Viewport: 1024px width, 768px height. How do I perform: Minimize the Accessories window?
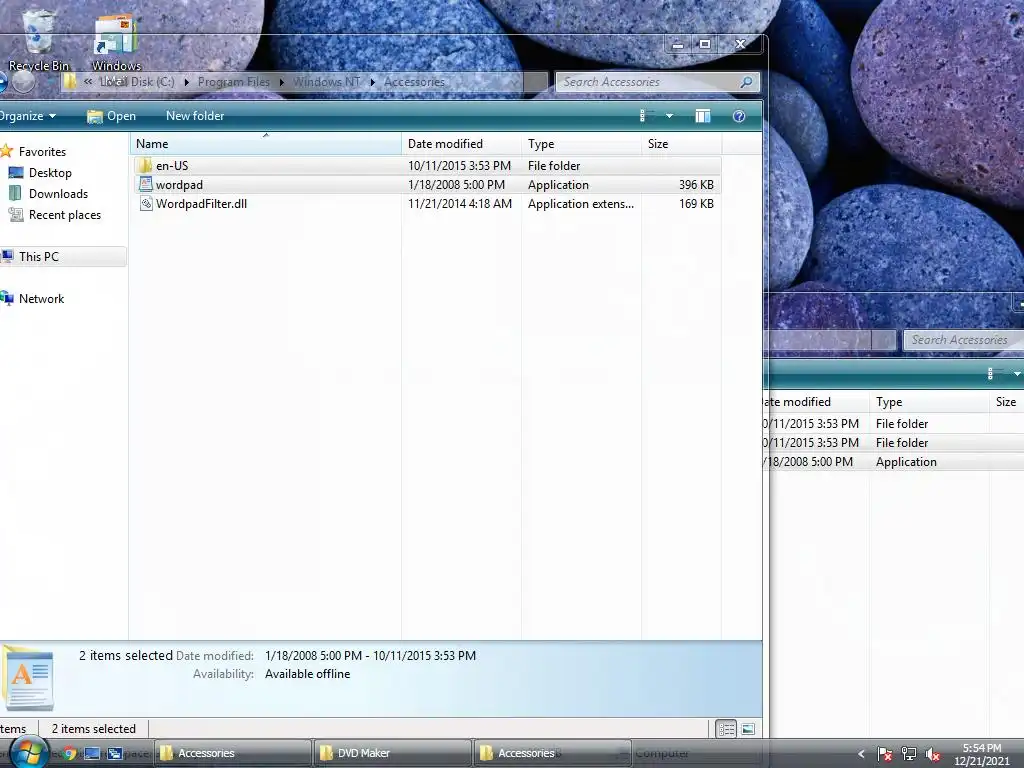679,44
